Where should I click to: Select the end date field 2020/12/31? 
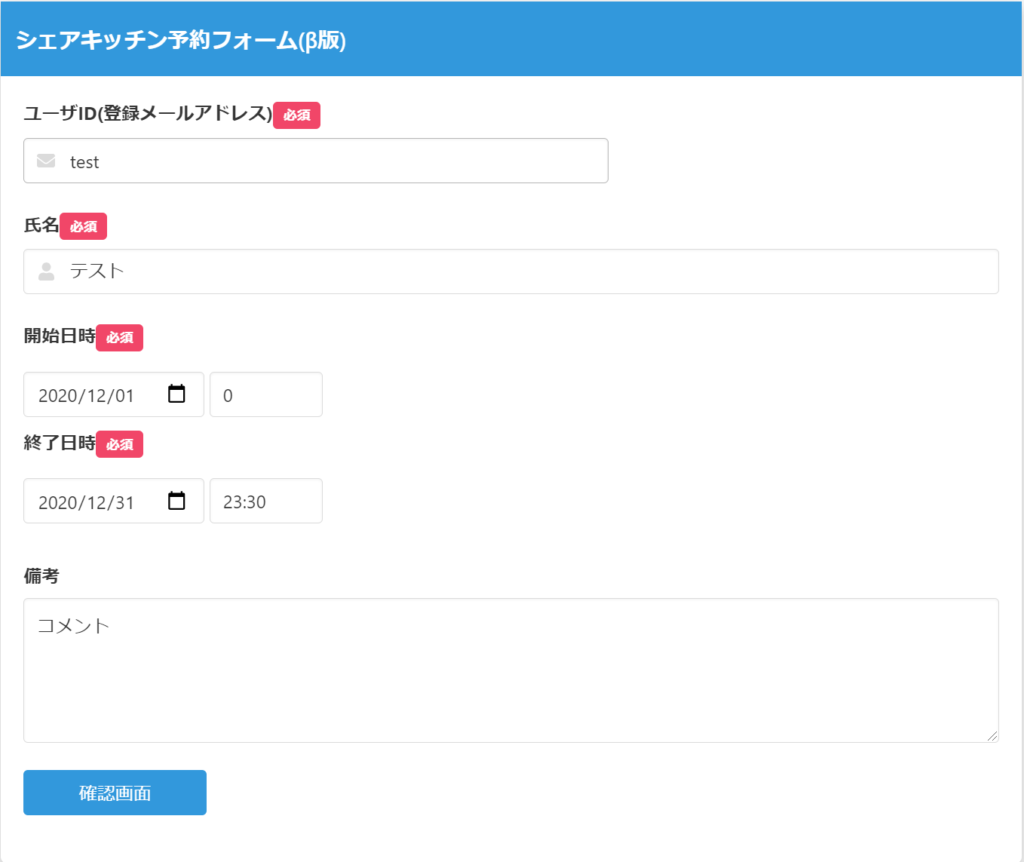click(x=114, y=501)
